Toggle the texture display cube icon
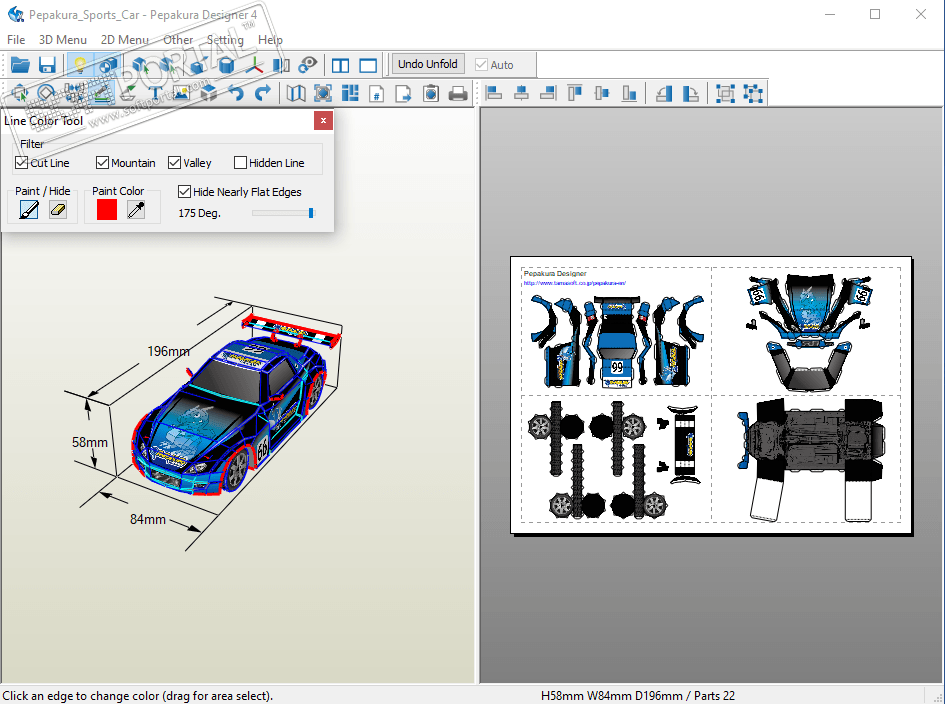Screen dimensions: 945x704 click(107, 64)
